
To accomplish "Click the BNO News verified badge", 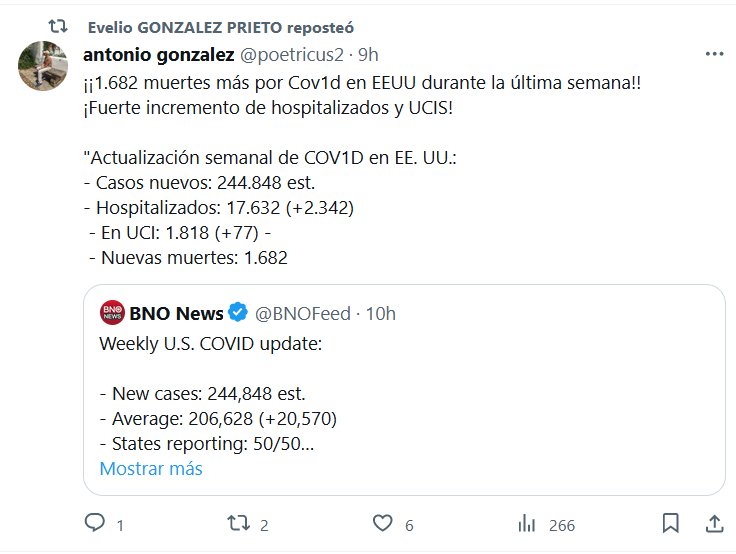I will (x=239, y=314).
